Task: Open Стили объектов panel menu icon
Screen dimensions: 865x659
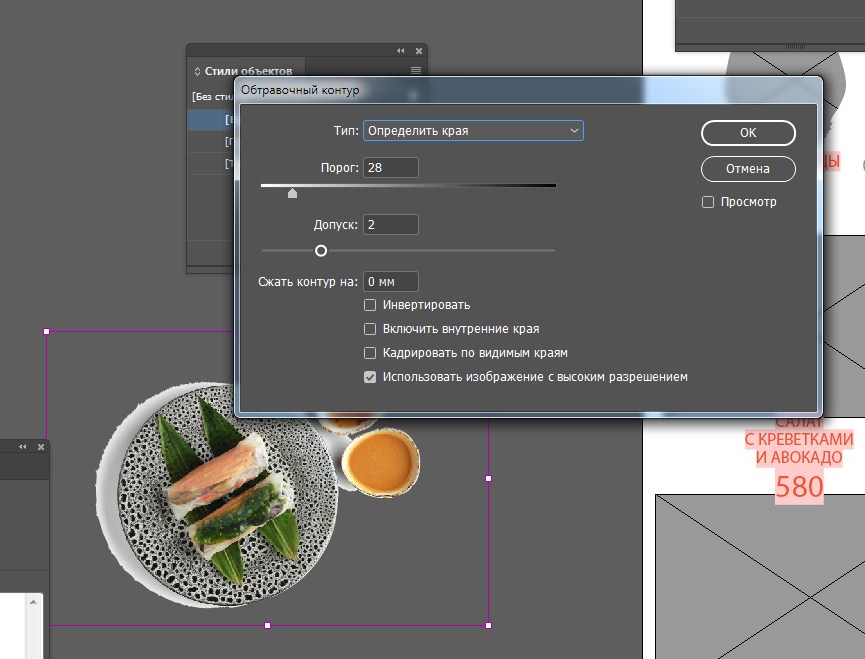Action: (416, 71)
